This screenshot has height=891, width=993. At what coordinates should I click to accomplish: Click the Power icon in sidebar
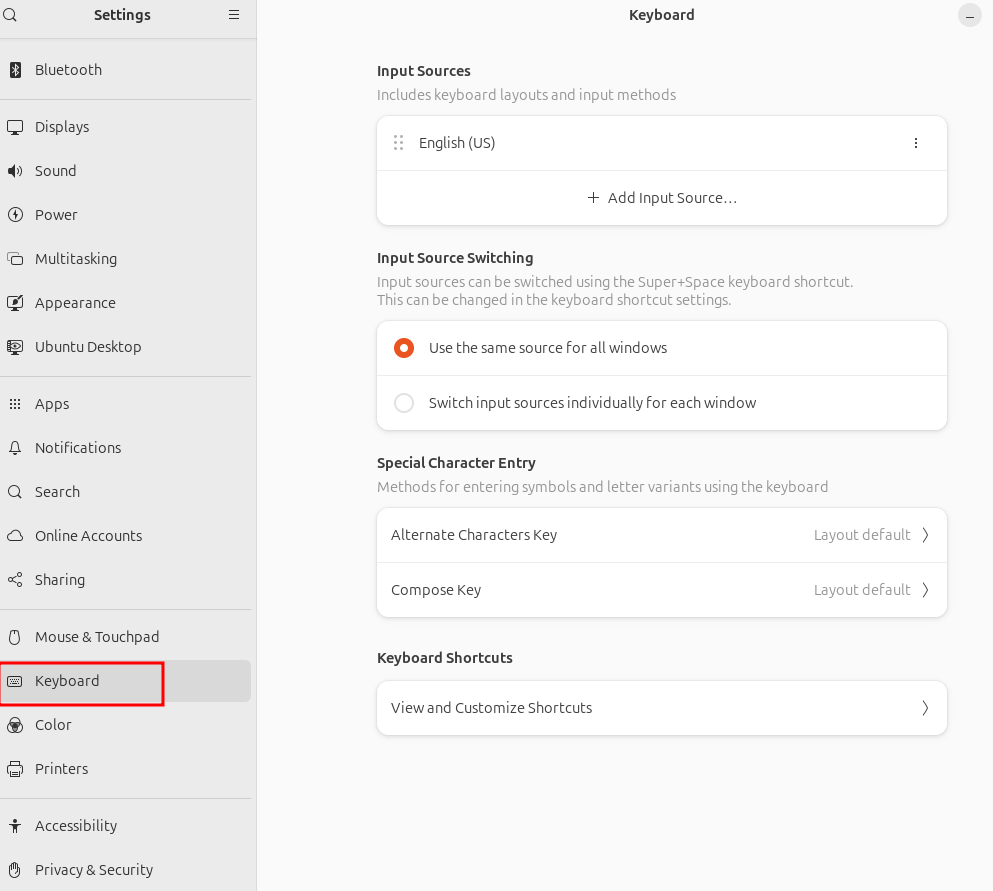click(x=15, y=215)
